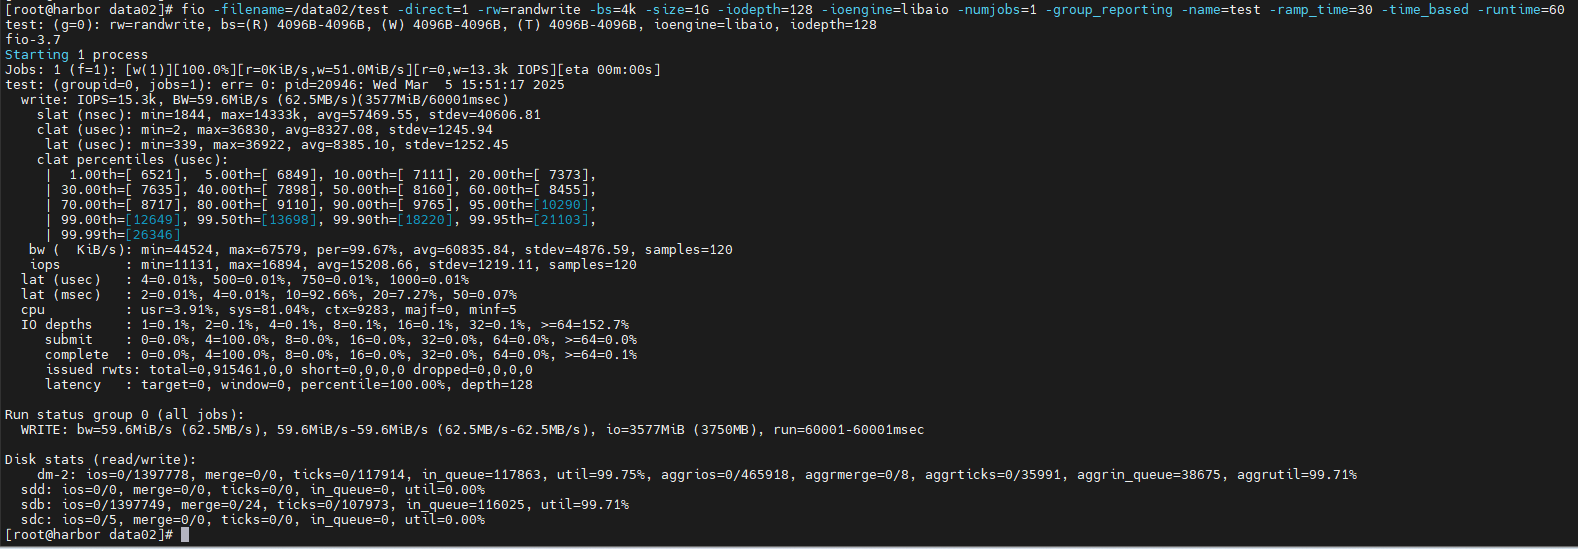This screenshot has height=549, width=1578.
Task: Click the dm-2 disk statistics line
Action: [x=697, y=474]
